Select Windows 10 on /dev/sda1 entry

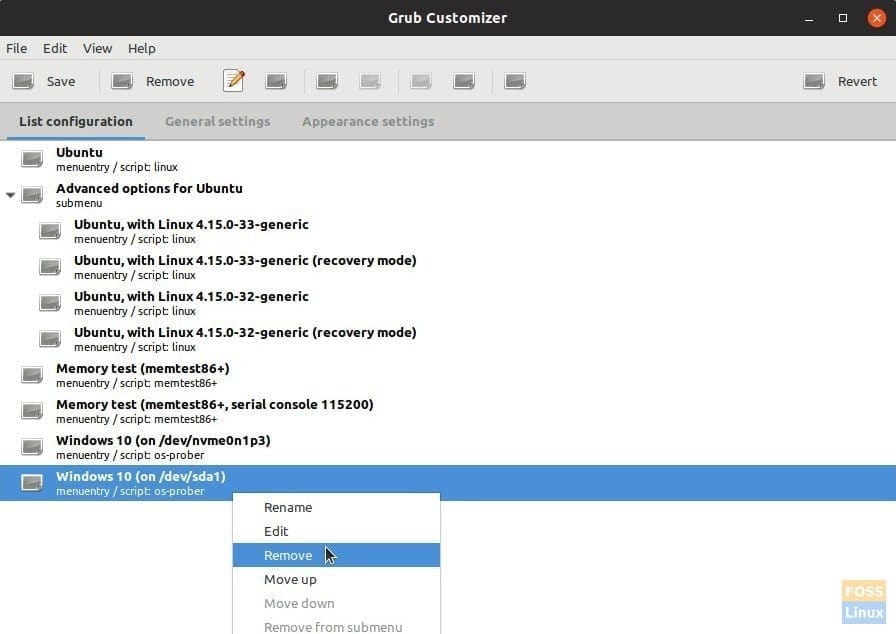click(448, 483)
